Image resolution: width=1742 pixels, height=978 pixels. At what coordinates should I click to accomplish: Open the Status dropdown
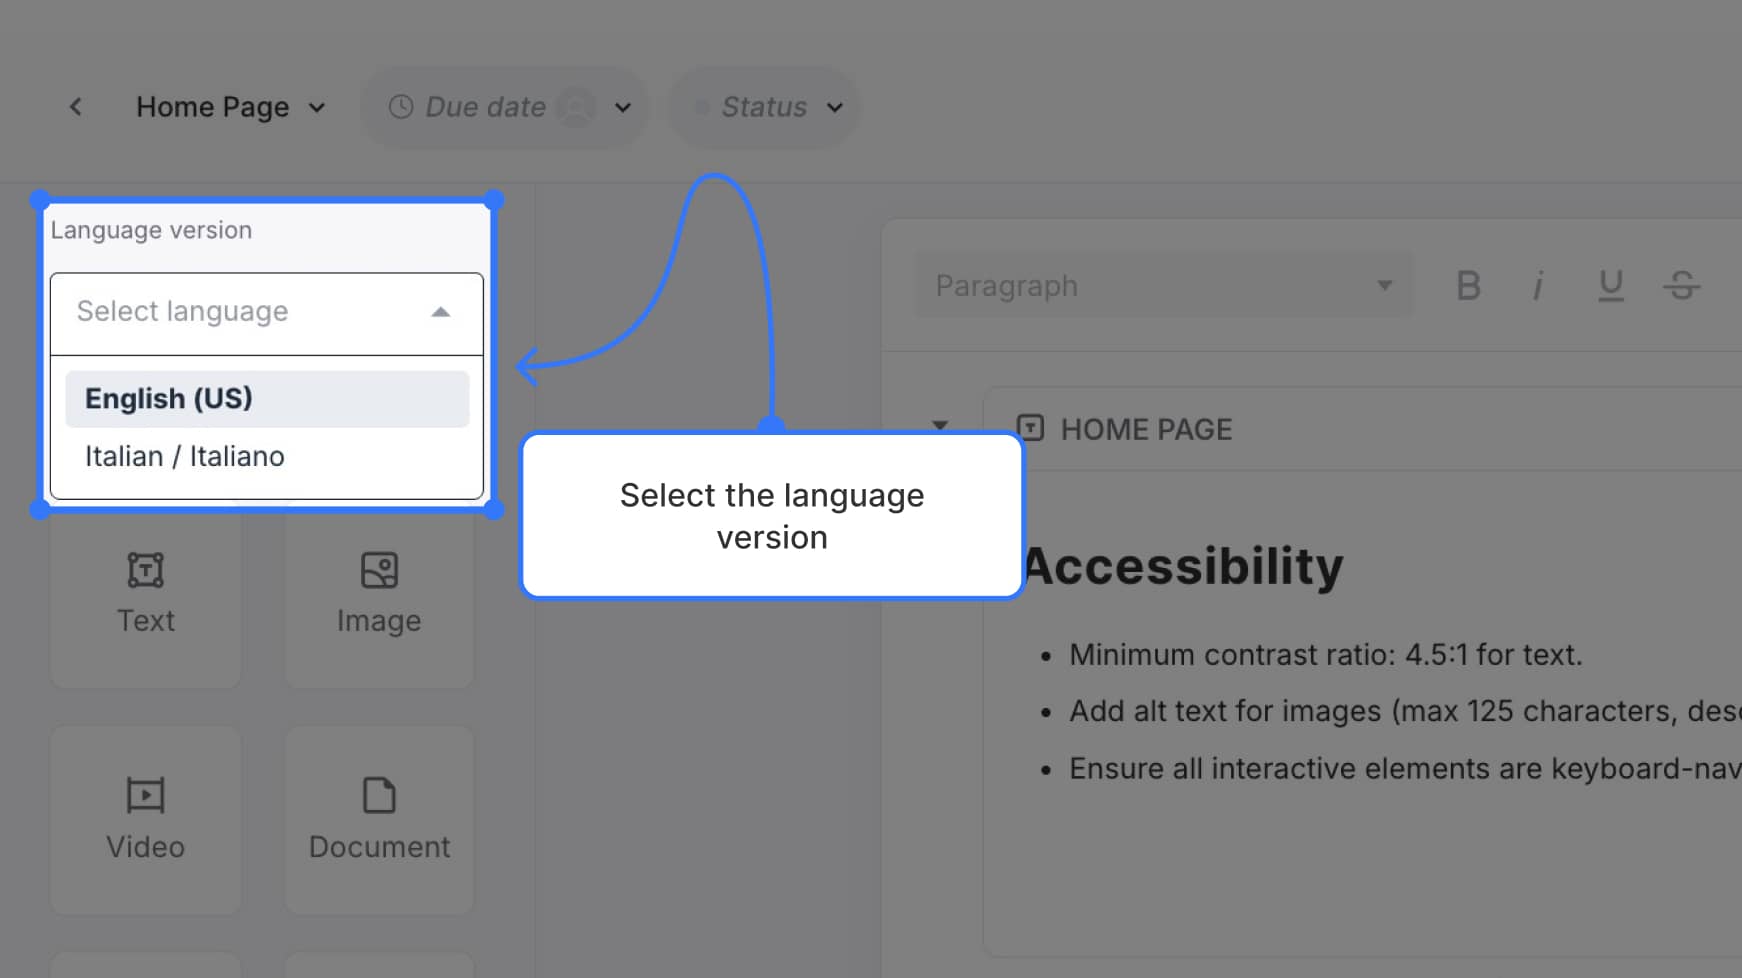pyautogui.click(x=766, y=107)
